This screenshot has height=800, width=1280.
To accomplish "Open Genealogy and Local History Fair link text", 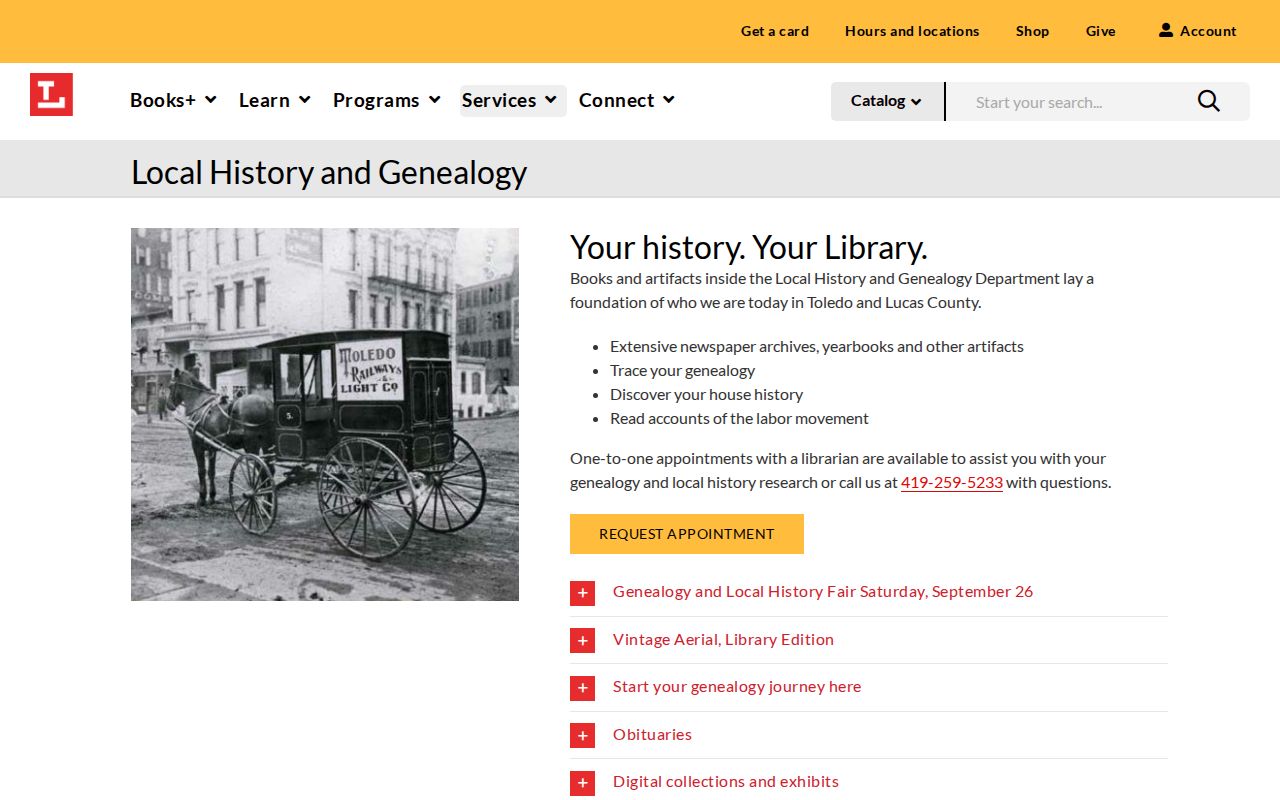I will click(x=823, y=591).
